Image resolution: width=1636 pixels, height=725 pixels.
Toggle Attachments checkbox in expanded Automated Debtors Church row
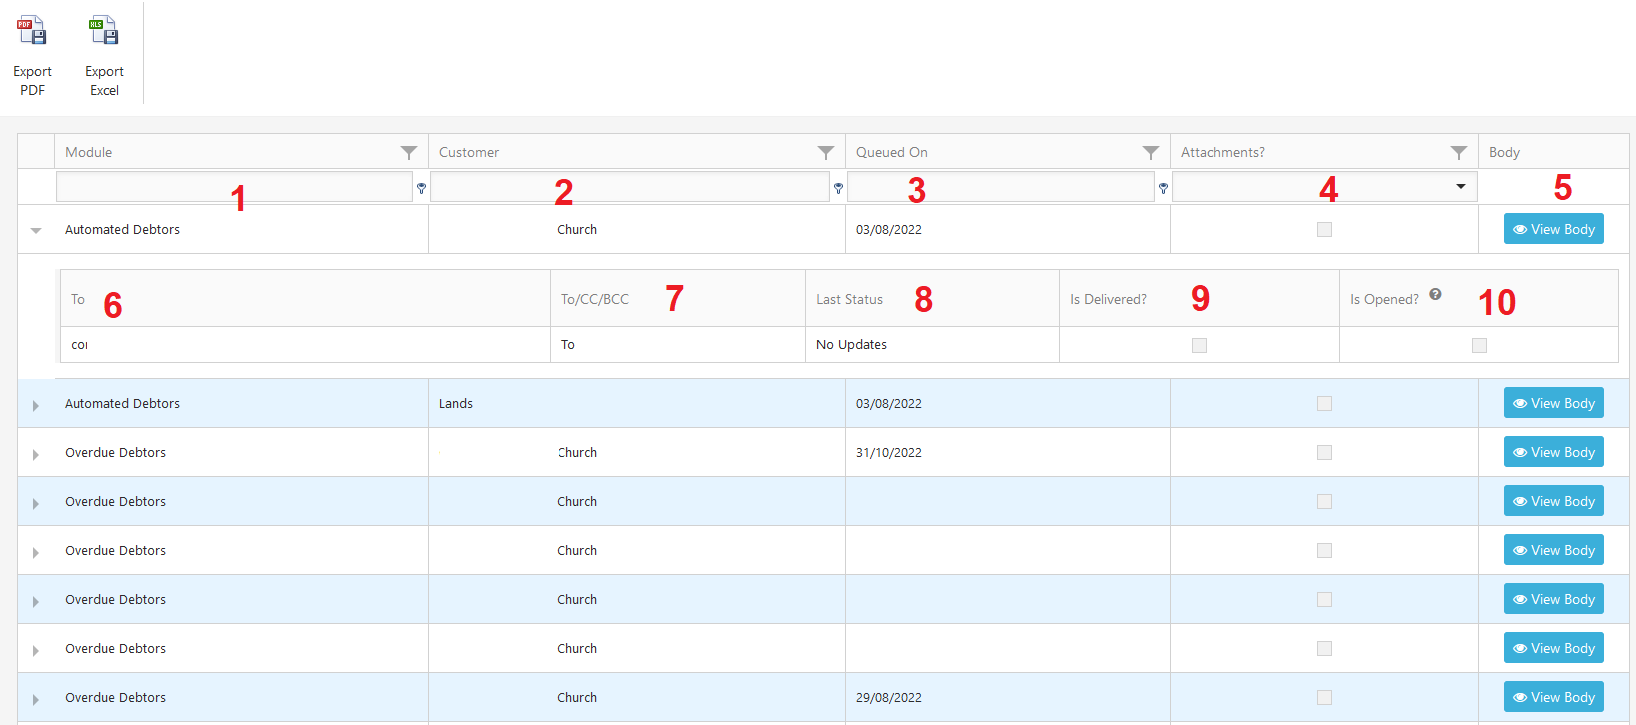[1324, 229]
